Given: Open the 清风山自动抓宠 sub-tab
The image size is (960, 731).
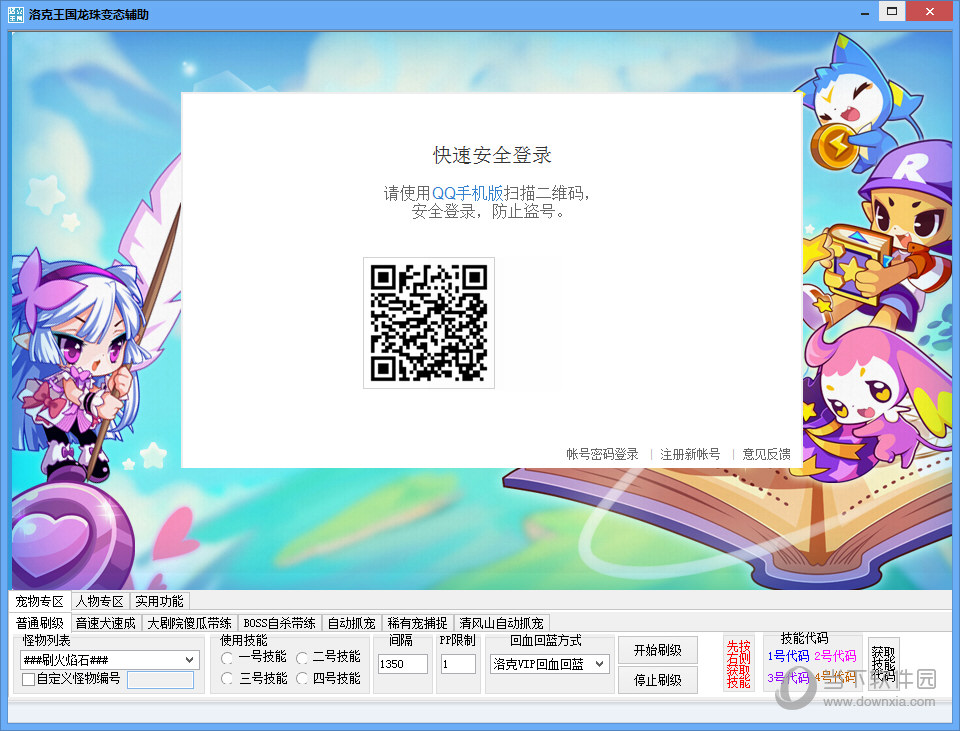Looking at the screenshot, I should pos(501,623).
